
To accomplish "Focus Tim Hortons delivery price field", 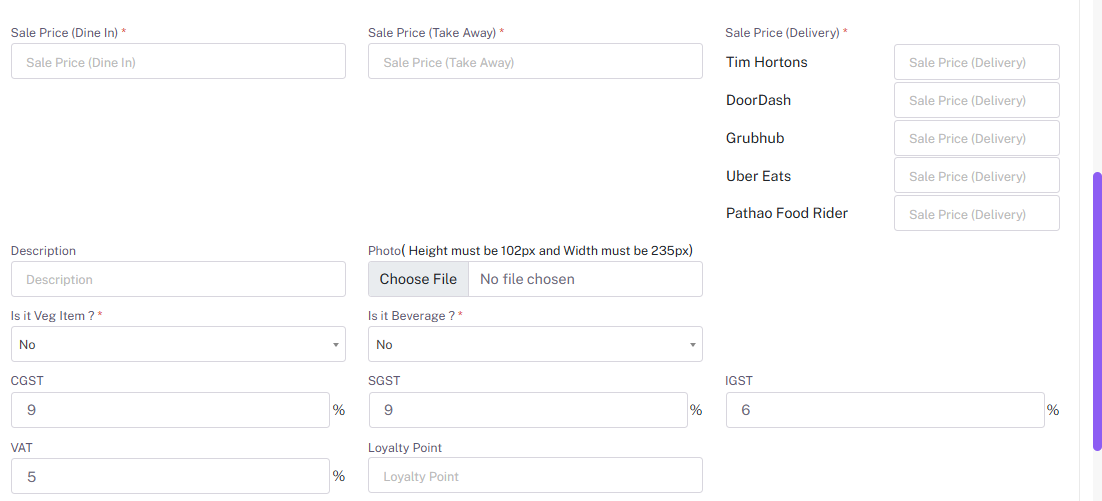I will tap(976, 62).
